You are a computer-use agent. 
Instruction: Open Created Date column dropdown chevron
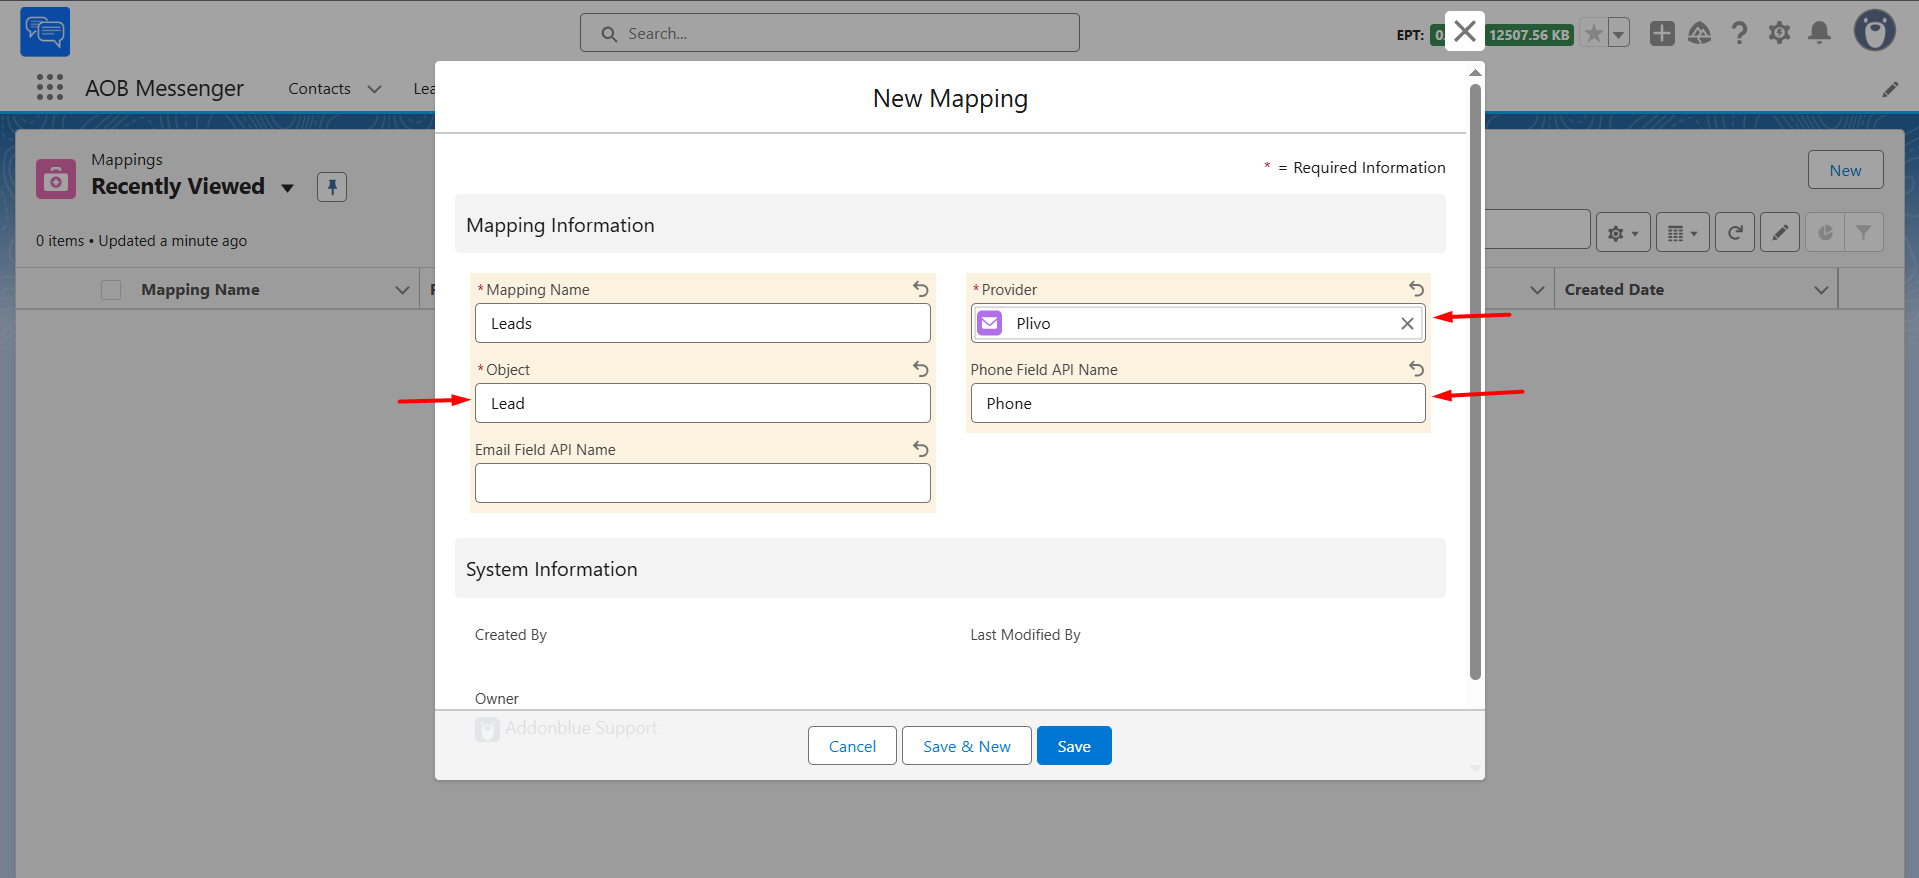click(x=1821, y=290)
